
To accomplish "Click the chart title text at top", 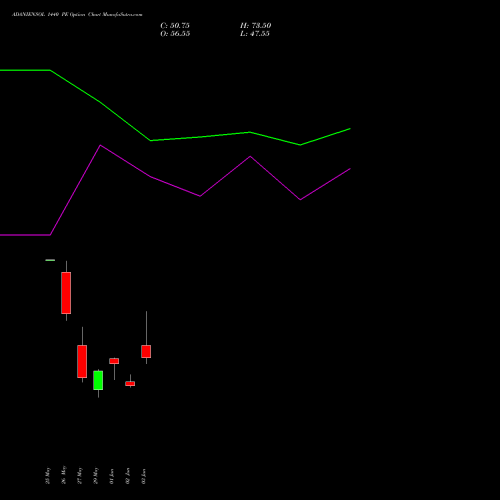I will click(77, 15).
